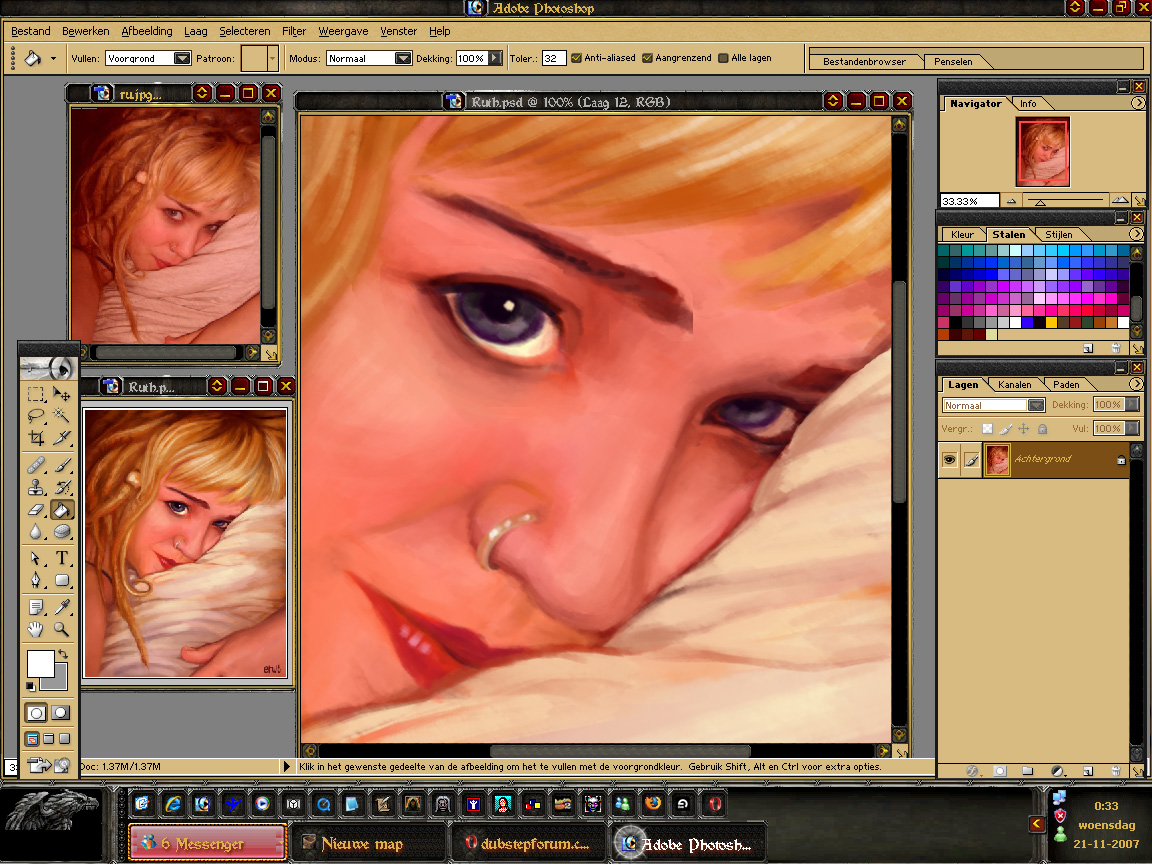
Task: Open the Modus dropdown showing Normaal
Action: click(x=403, y=58)
